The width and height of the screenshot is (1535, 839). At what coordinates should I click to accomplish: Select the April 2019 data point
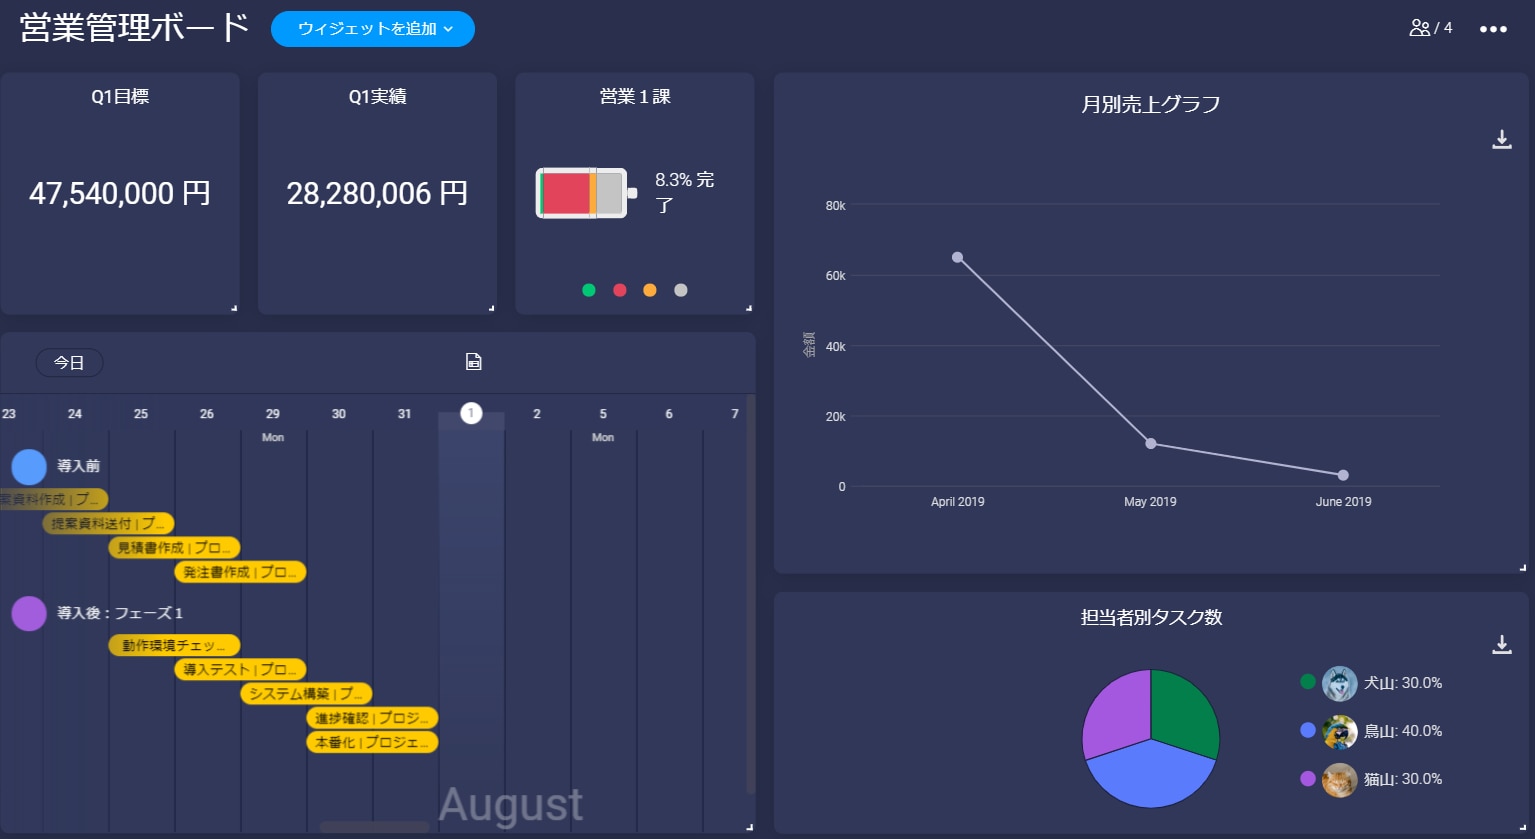click(957, 257)
